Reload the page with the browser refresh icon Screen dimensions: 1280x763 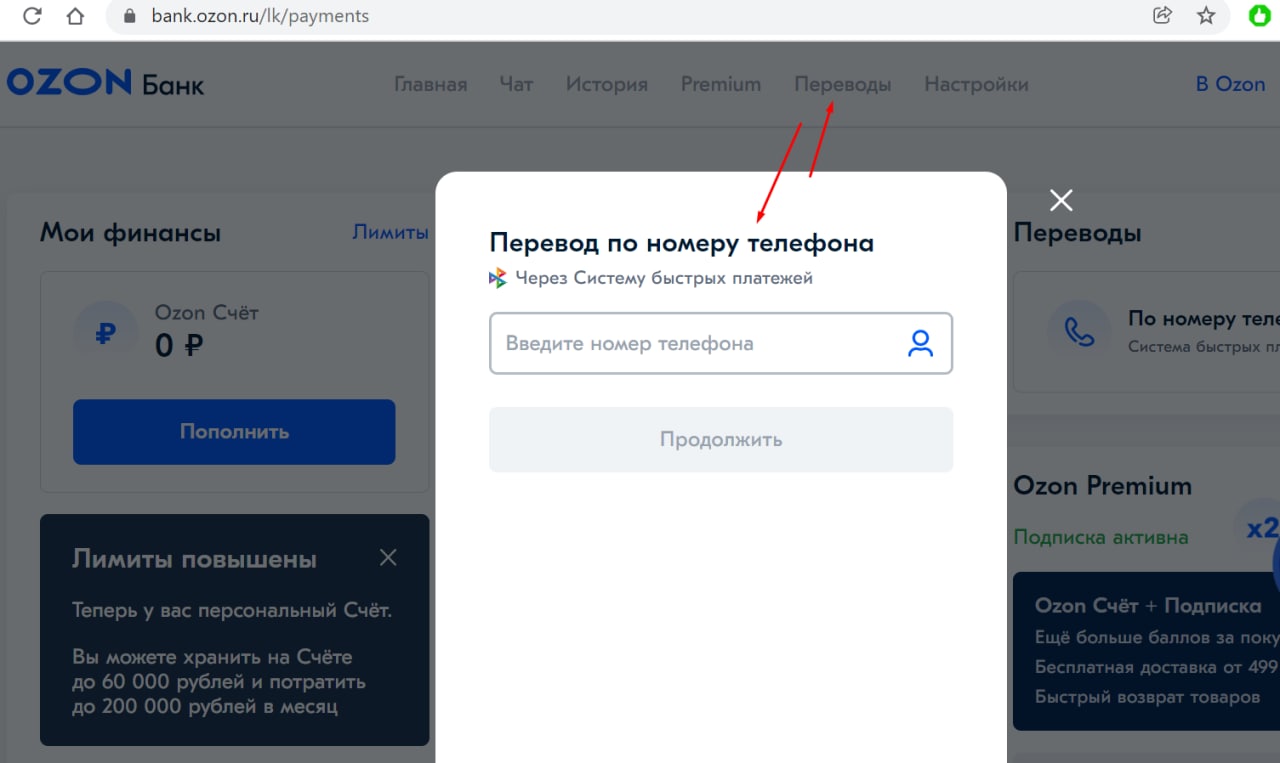click(32, 15)
